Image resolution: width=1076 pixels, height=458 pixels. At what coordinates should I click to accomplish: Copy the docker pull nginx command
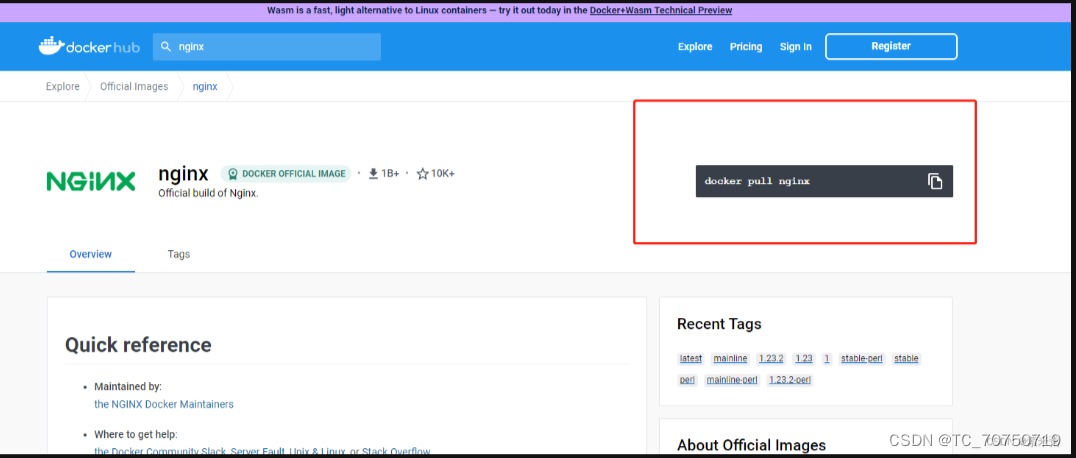click(x=935, y=181)
